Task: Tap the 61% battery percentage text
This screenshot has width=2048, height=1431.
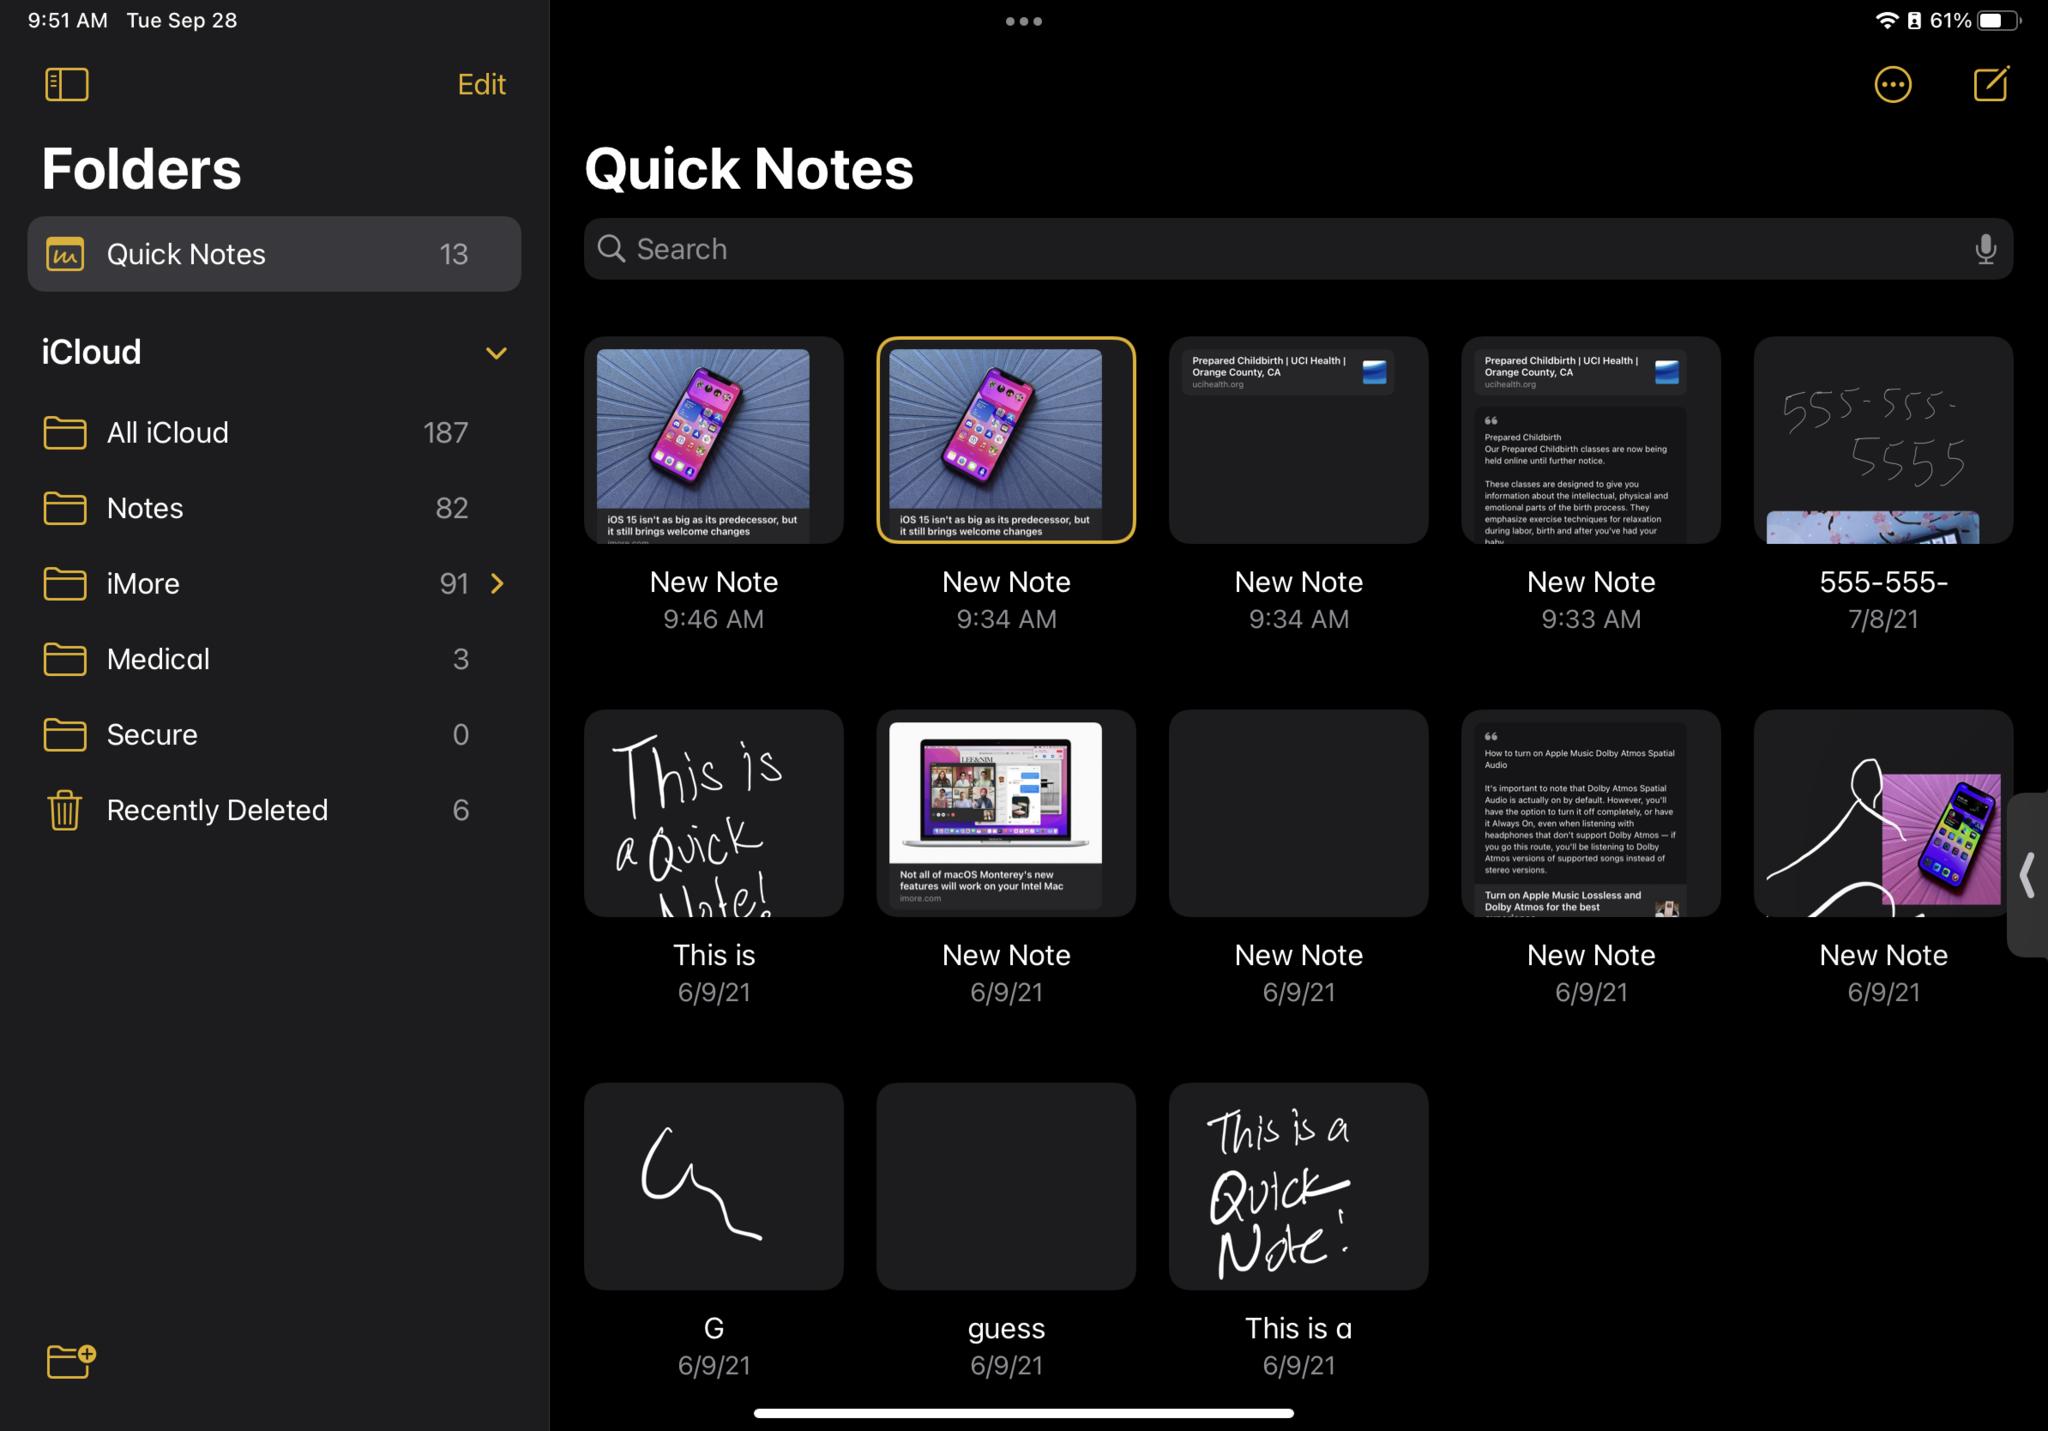Action: coord(1950,21)
